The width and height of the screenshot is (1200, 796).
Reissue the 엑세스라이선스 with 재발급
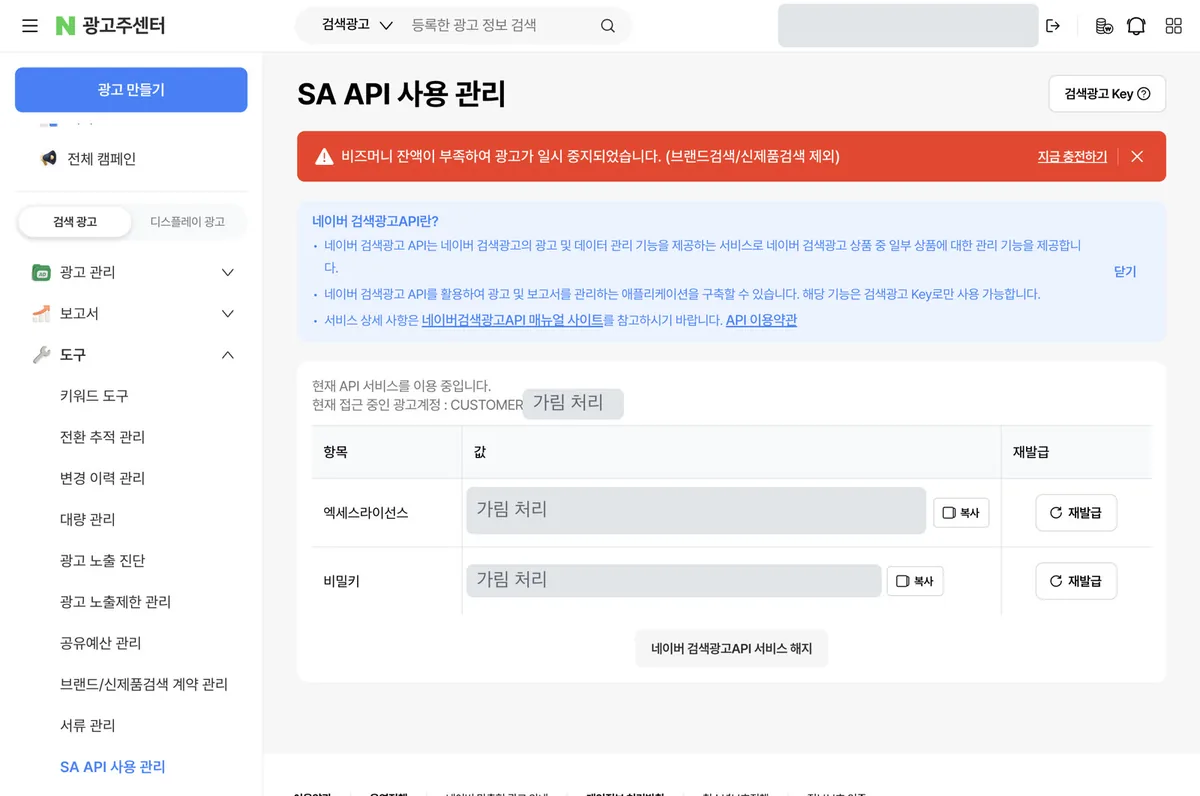[x=1076, y=513]
